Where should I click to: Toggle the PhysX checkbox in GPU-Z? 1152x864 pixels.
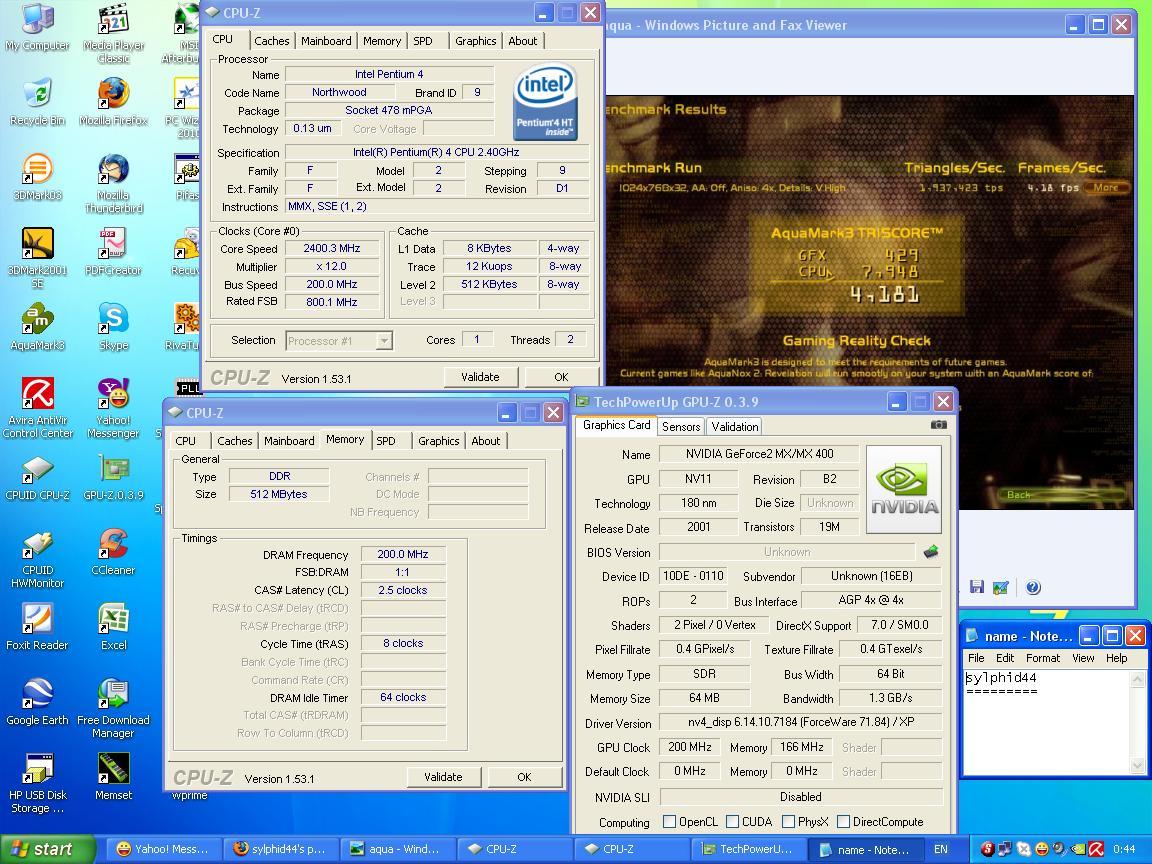point(788,821)
